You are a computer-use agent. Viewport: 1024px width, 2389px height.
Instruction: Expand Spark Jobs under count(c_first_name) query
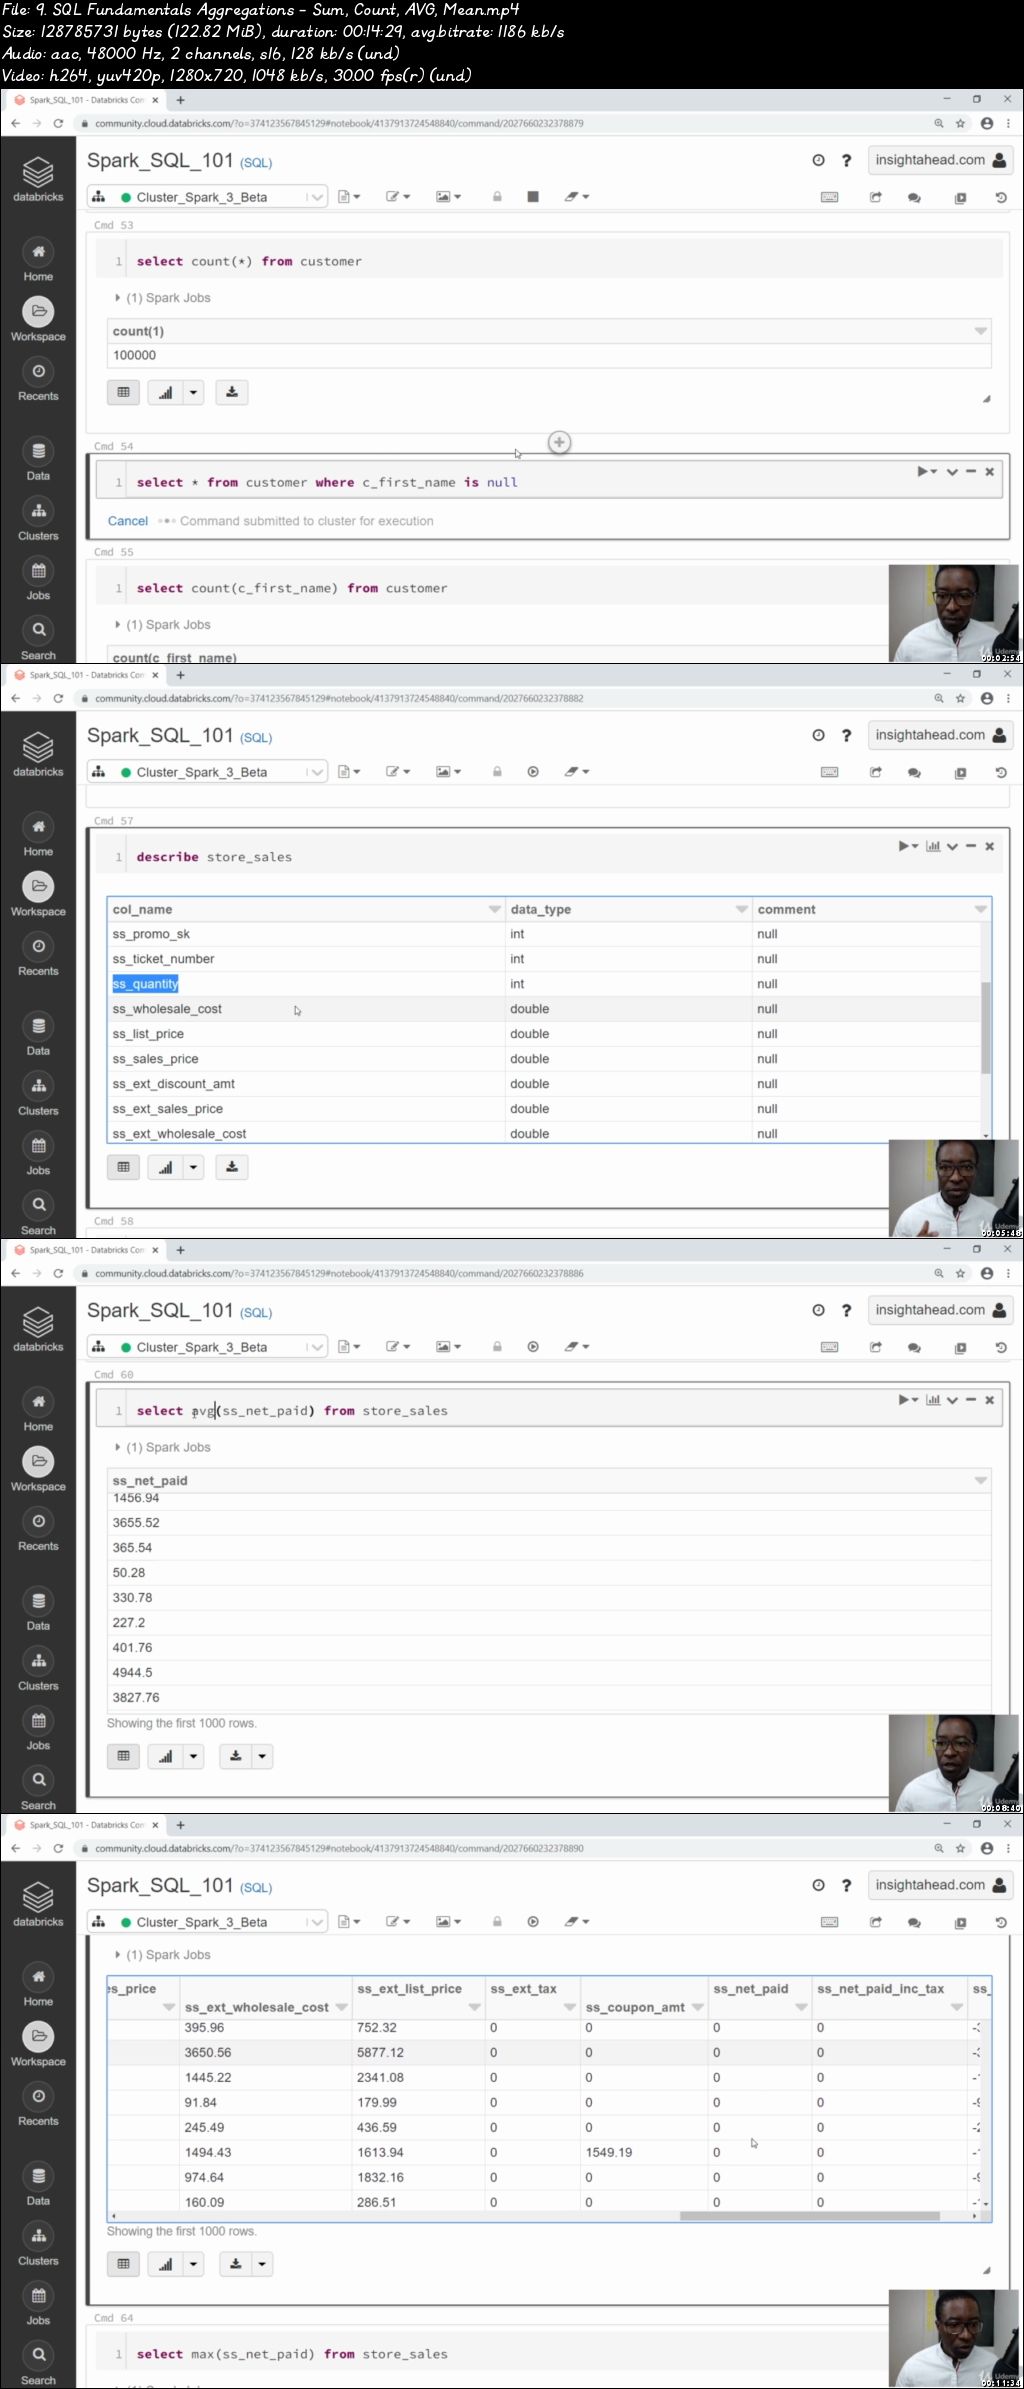pyautogui.click(x=164, y=625)
